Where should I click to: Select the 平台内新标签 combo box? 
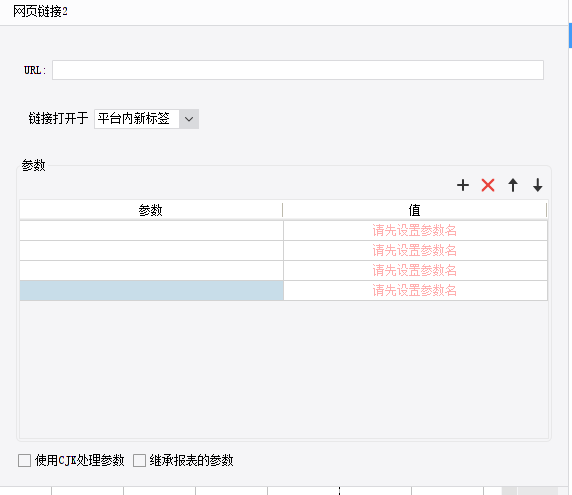coord(146,119)
